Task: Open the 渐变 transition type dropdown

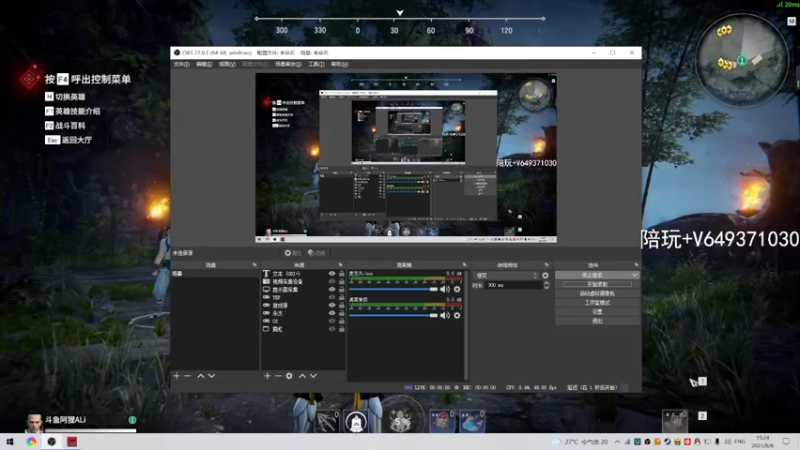Action: (x=506, y=276)
